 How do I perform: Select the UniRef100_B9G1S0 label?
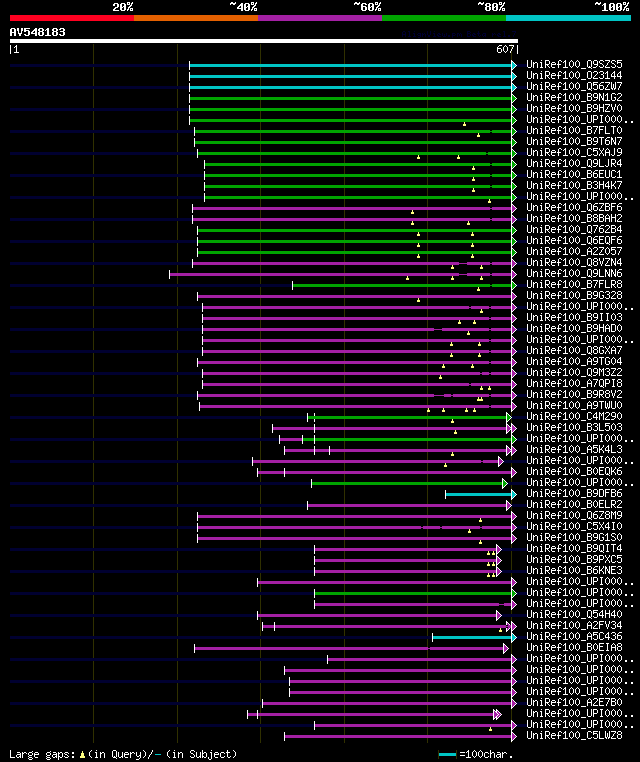point(574,537)
